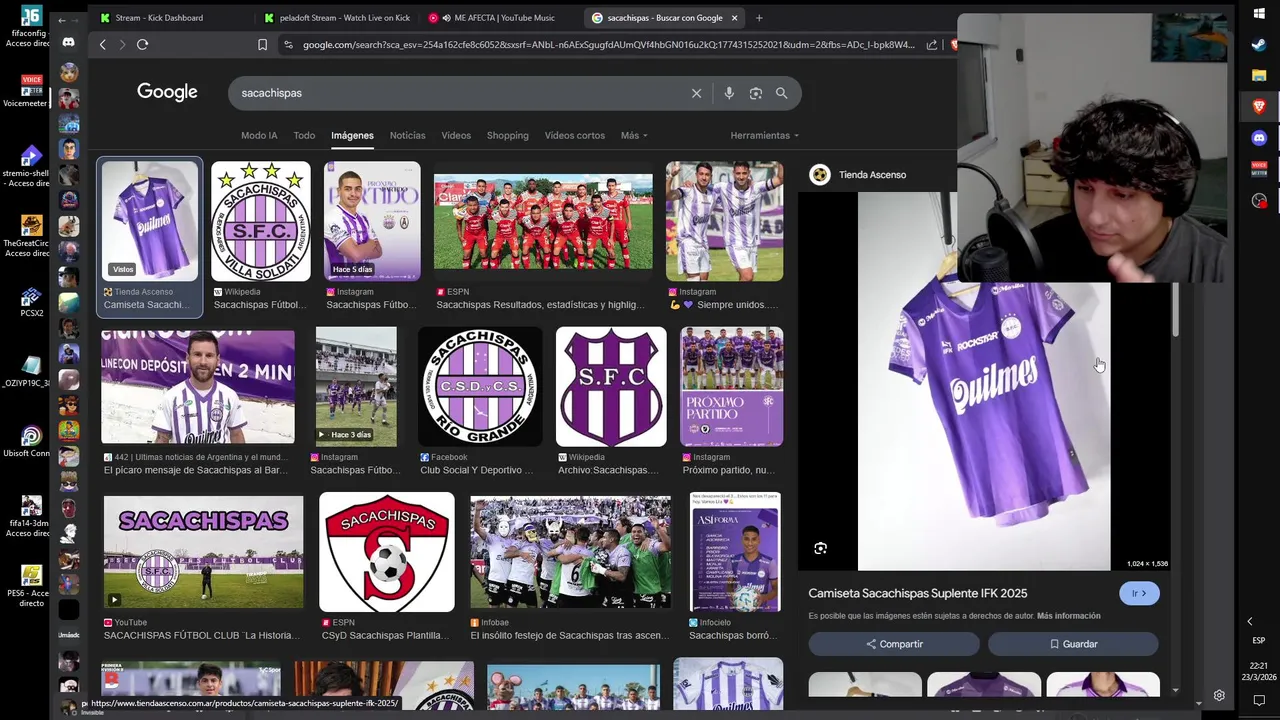Click large purple Quilmes jersey preview

[x=984, y=381]
